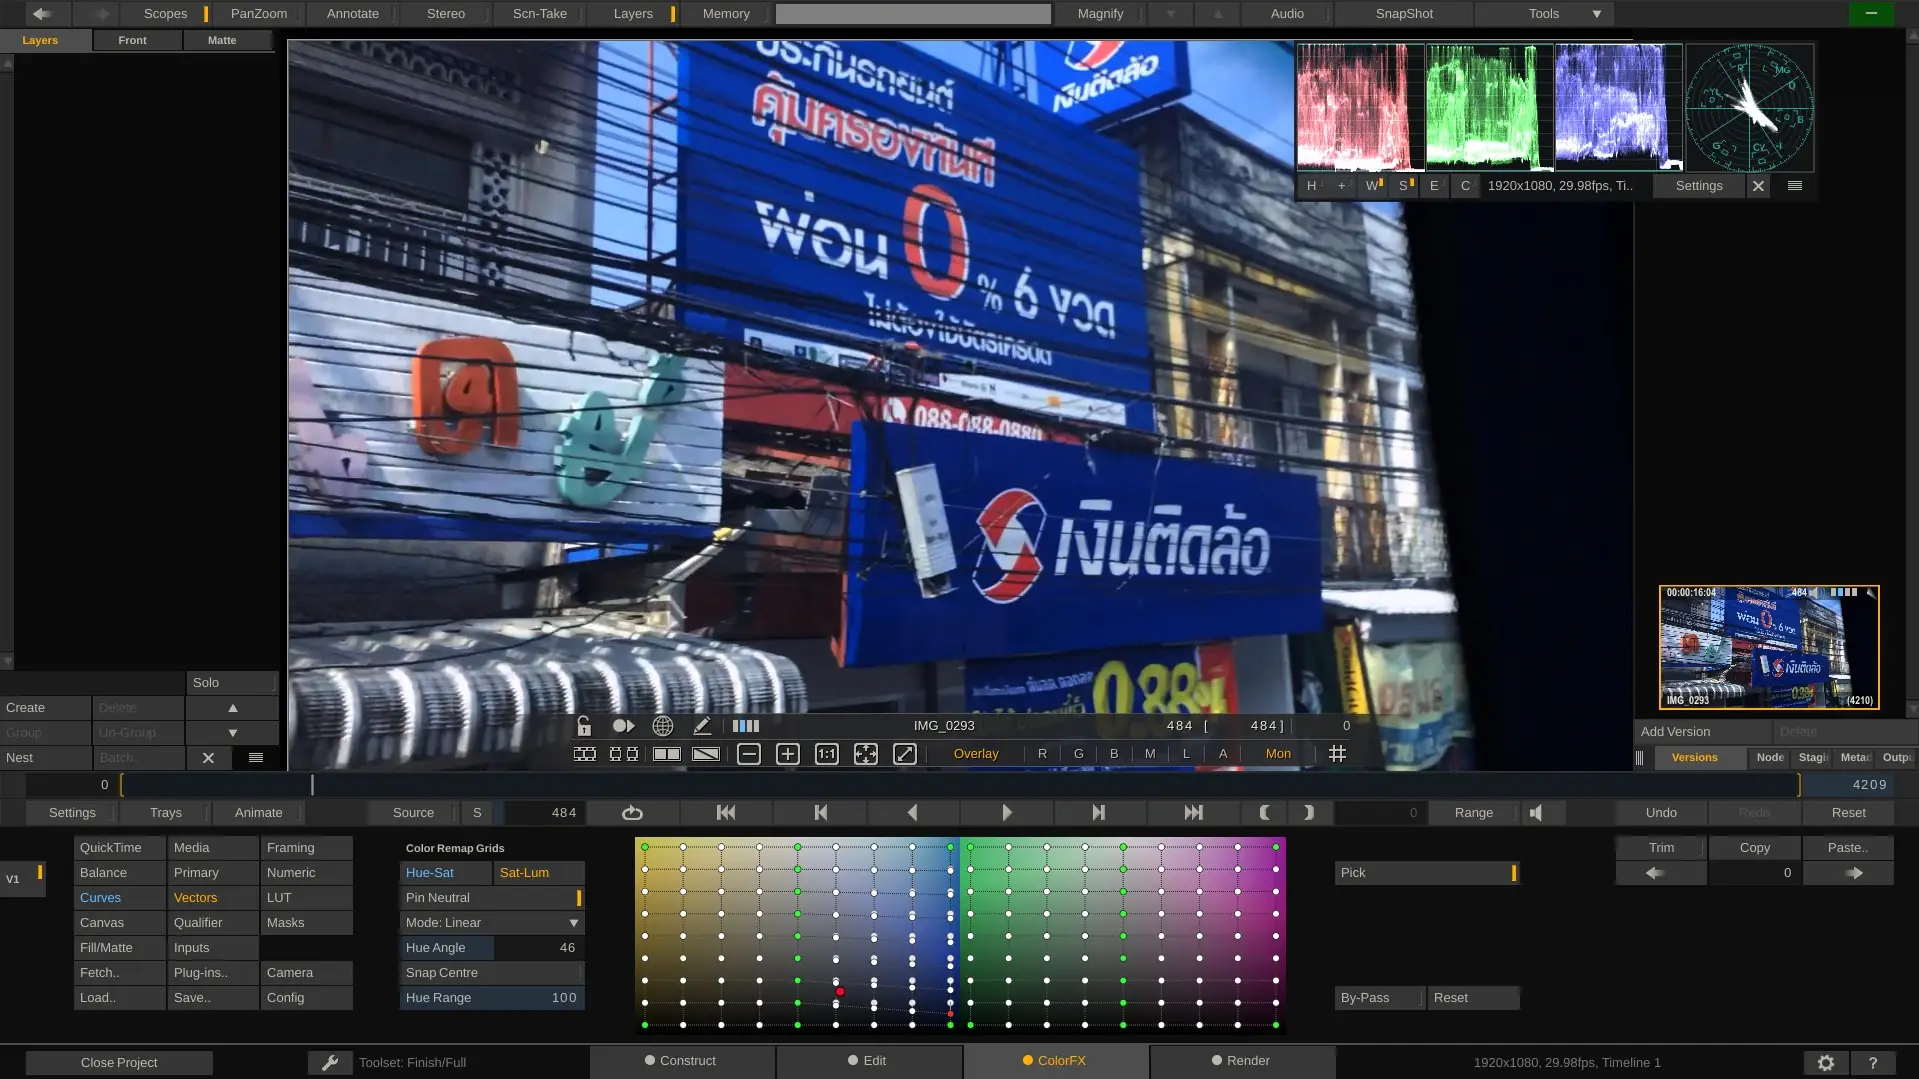1919x1079 pixels.
Task: Click the loop playback icon
Action: [x=632, y=813]
